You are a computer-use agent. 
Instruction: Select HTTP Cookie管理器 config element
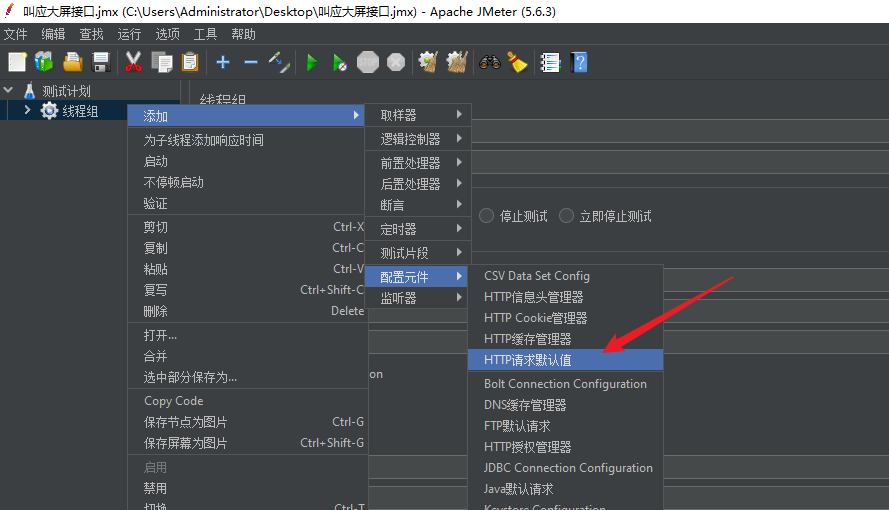pyautogui.click(x=565, y=318)
